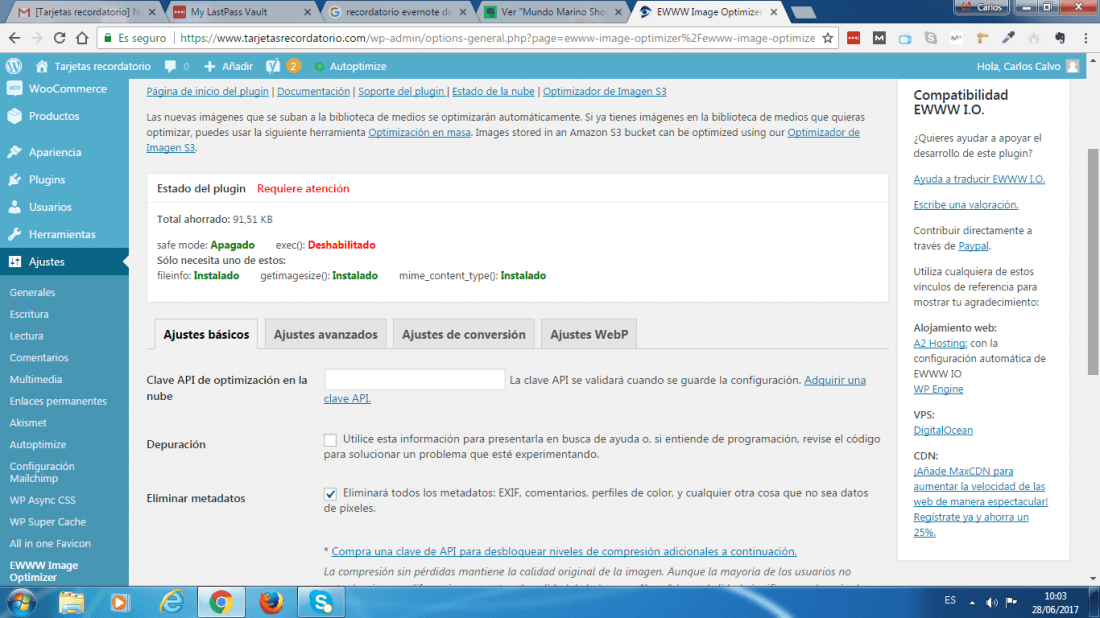Click the Escribe una valoración link
Viewport: 1100px width, 618px height.
[965, 205]
